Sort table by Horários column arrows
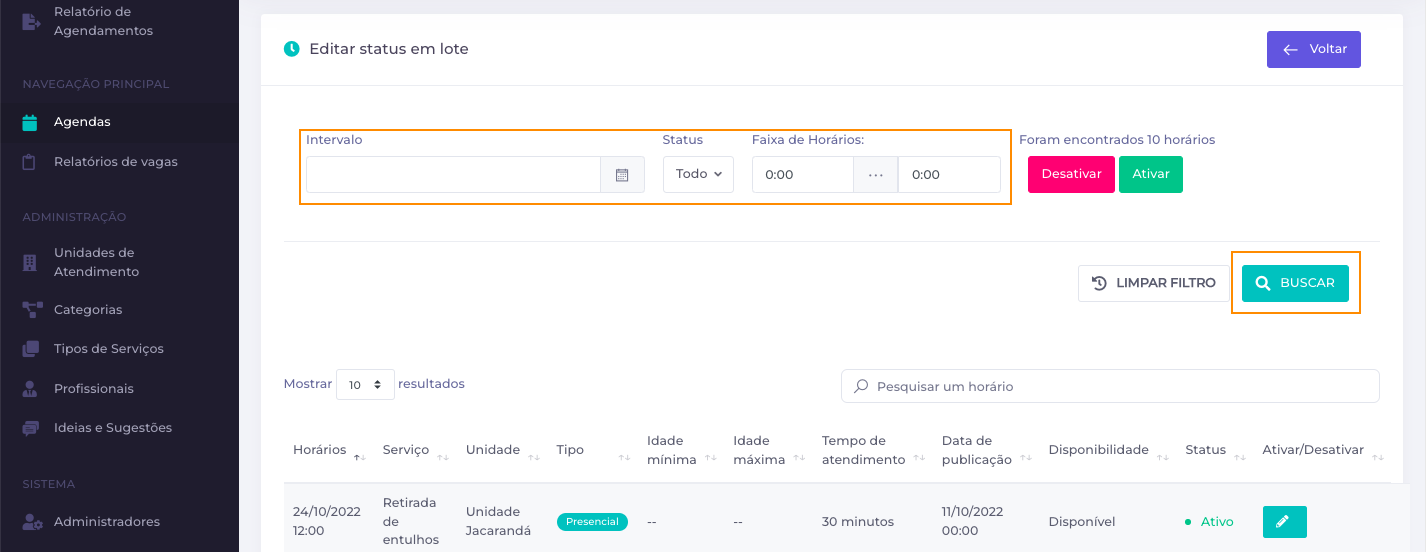The image size is (1426, 552). coord(360,458)
